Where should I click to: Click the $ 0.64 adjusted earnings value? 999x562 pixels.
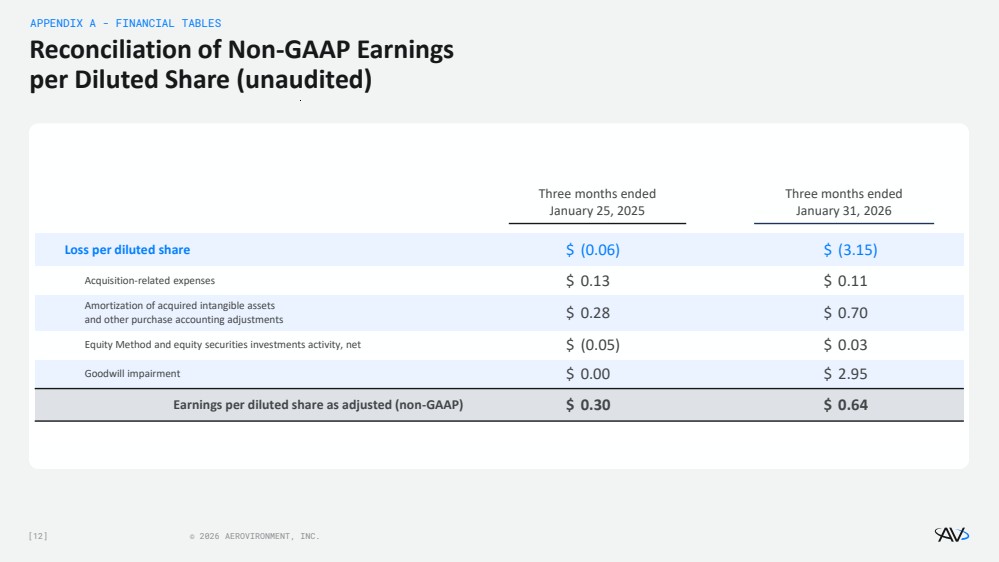pyautogui.click(x=845, y=405)
